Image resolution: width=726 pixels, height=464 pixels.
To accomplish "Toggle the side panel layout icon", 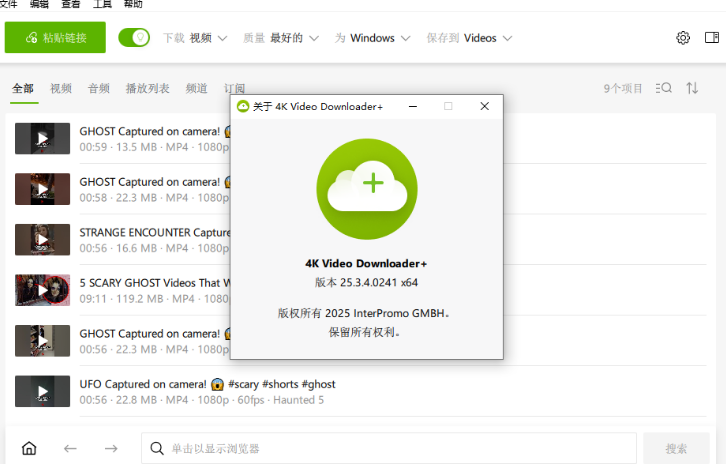I will (x=711, y=38).
